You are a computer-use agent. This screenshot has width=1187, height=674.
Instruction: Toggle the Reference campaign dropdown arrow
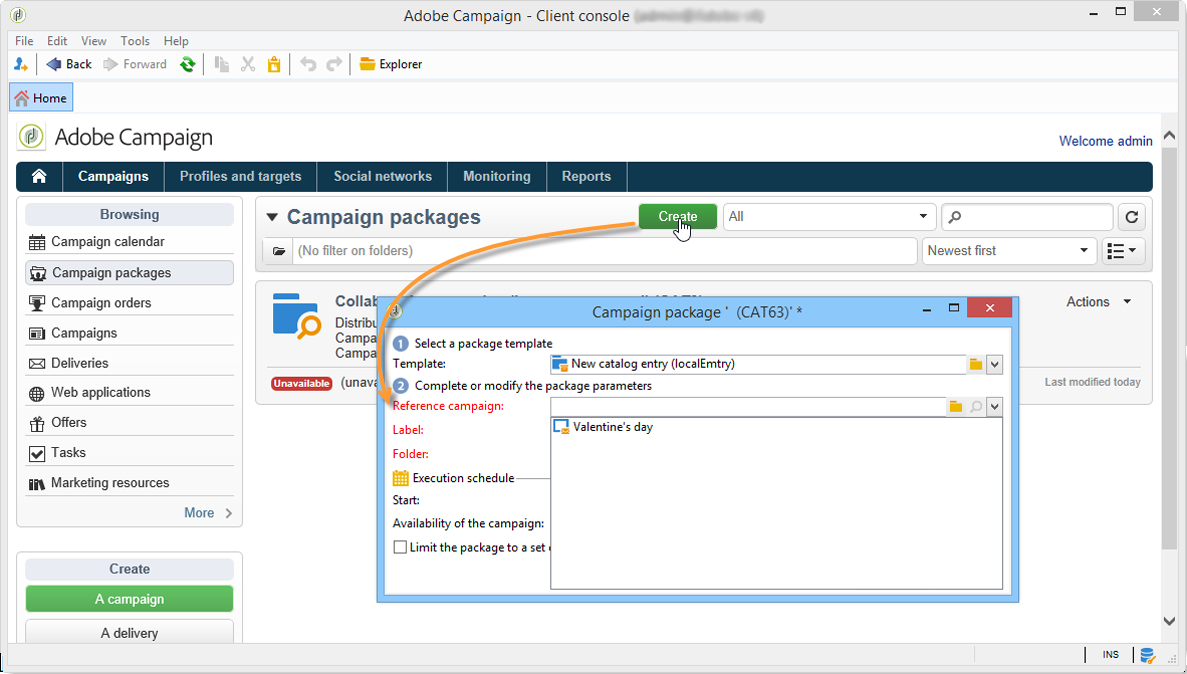tap(995, 407)
